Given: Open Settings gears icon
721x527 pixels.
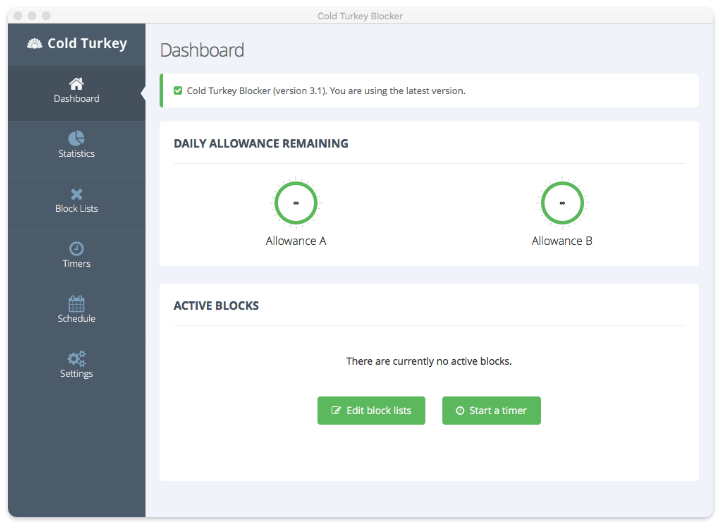Looking at the screenshot, I should pyautogui.click(x=76, y=359).
